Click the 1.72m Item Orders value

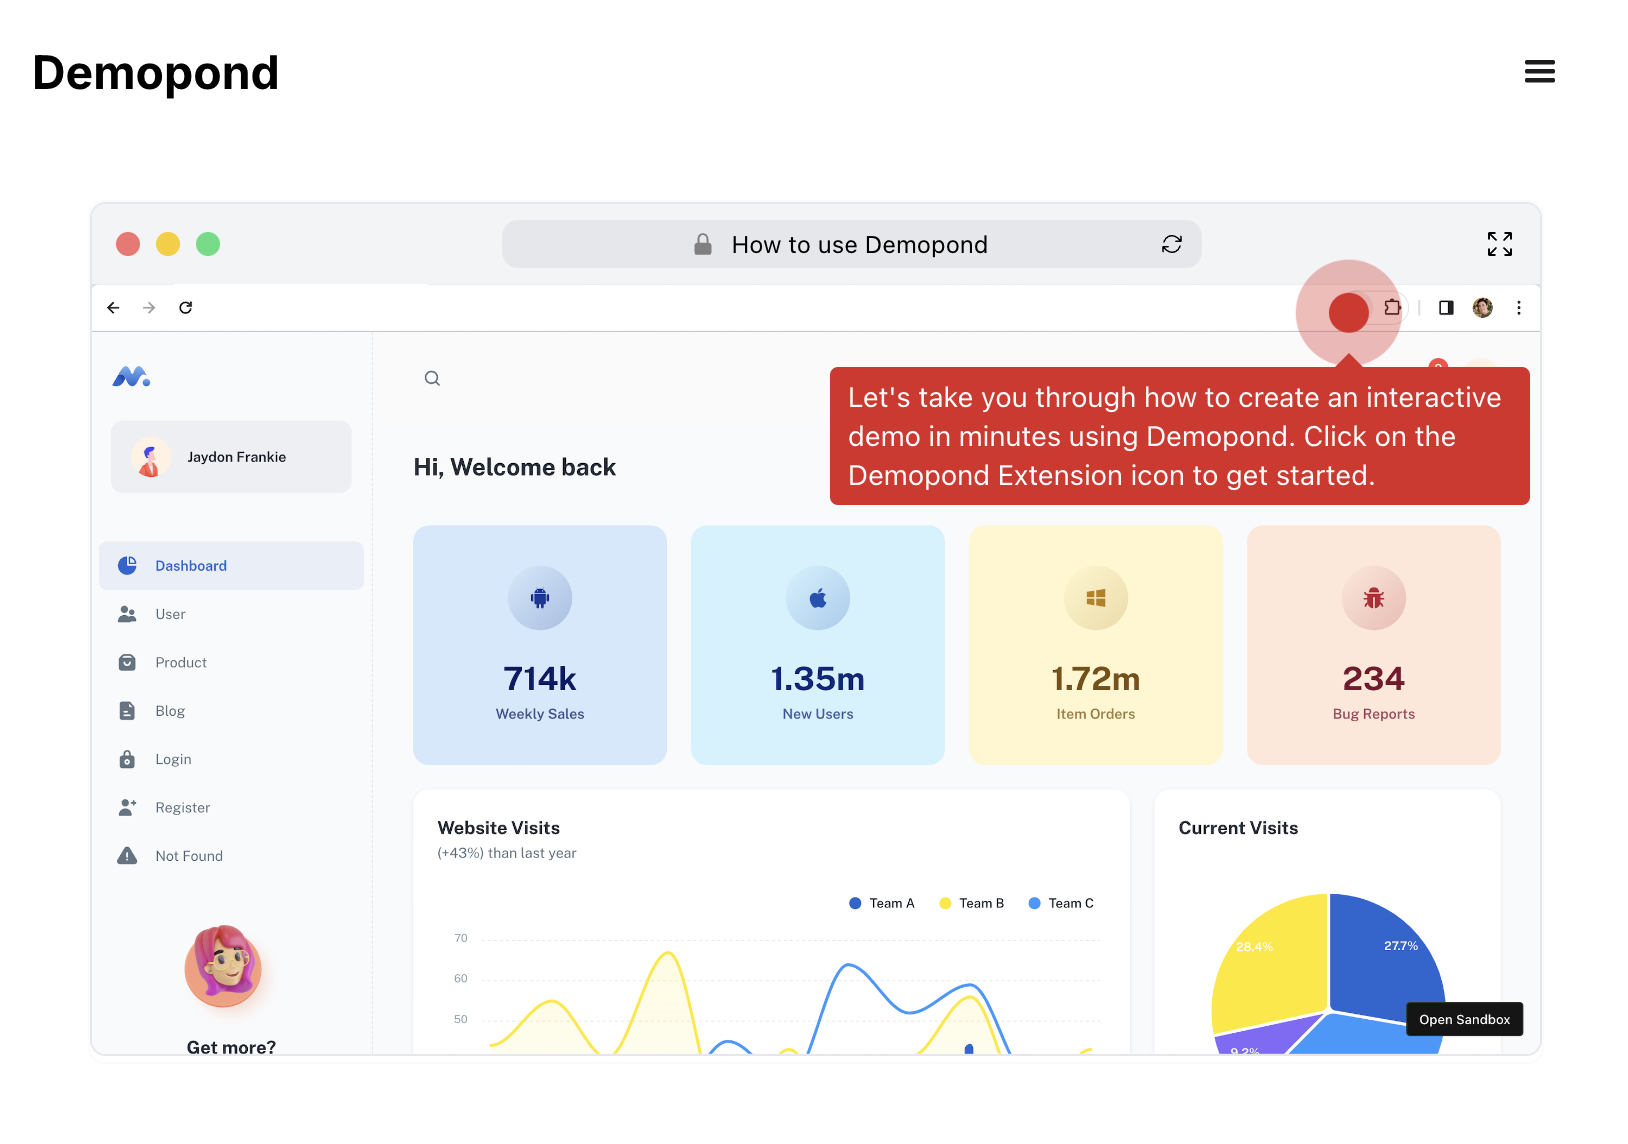click(1096, 679)
